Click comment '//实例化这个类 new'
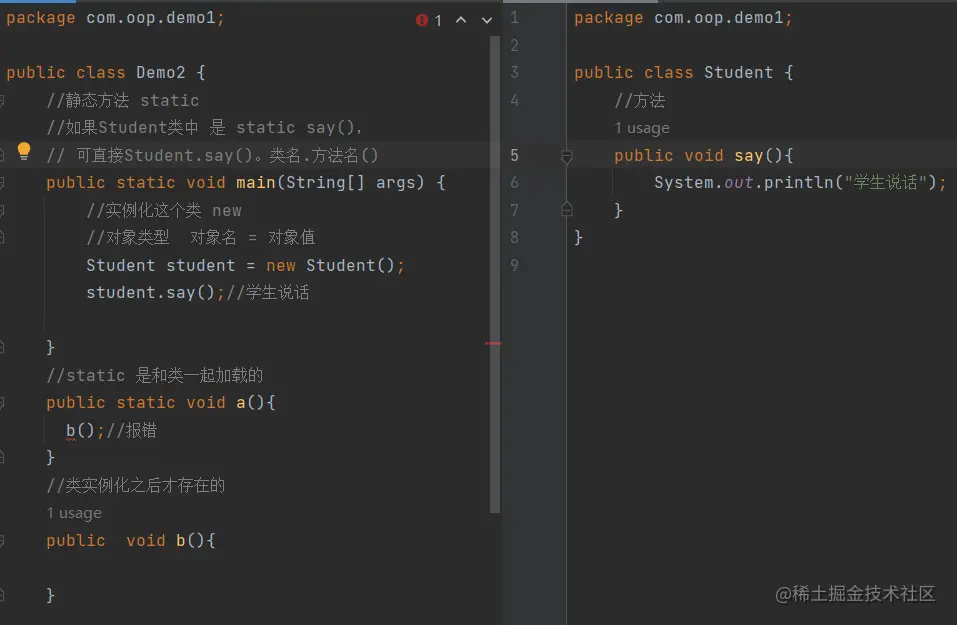957x625 pixels. [164, 211]
